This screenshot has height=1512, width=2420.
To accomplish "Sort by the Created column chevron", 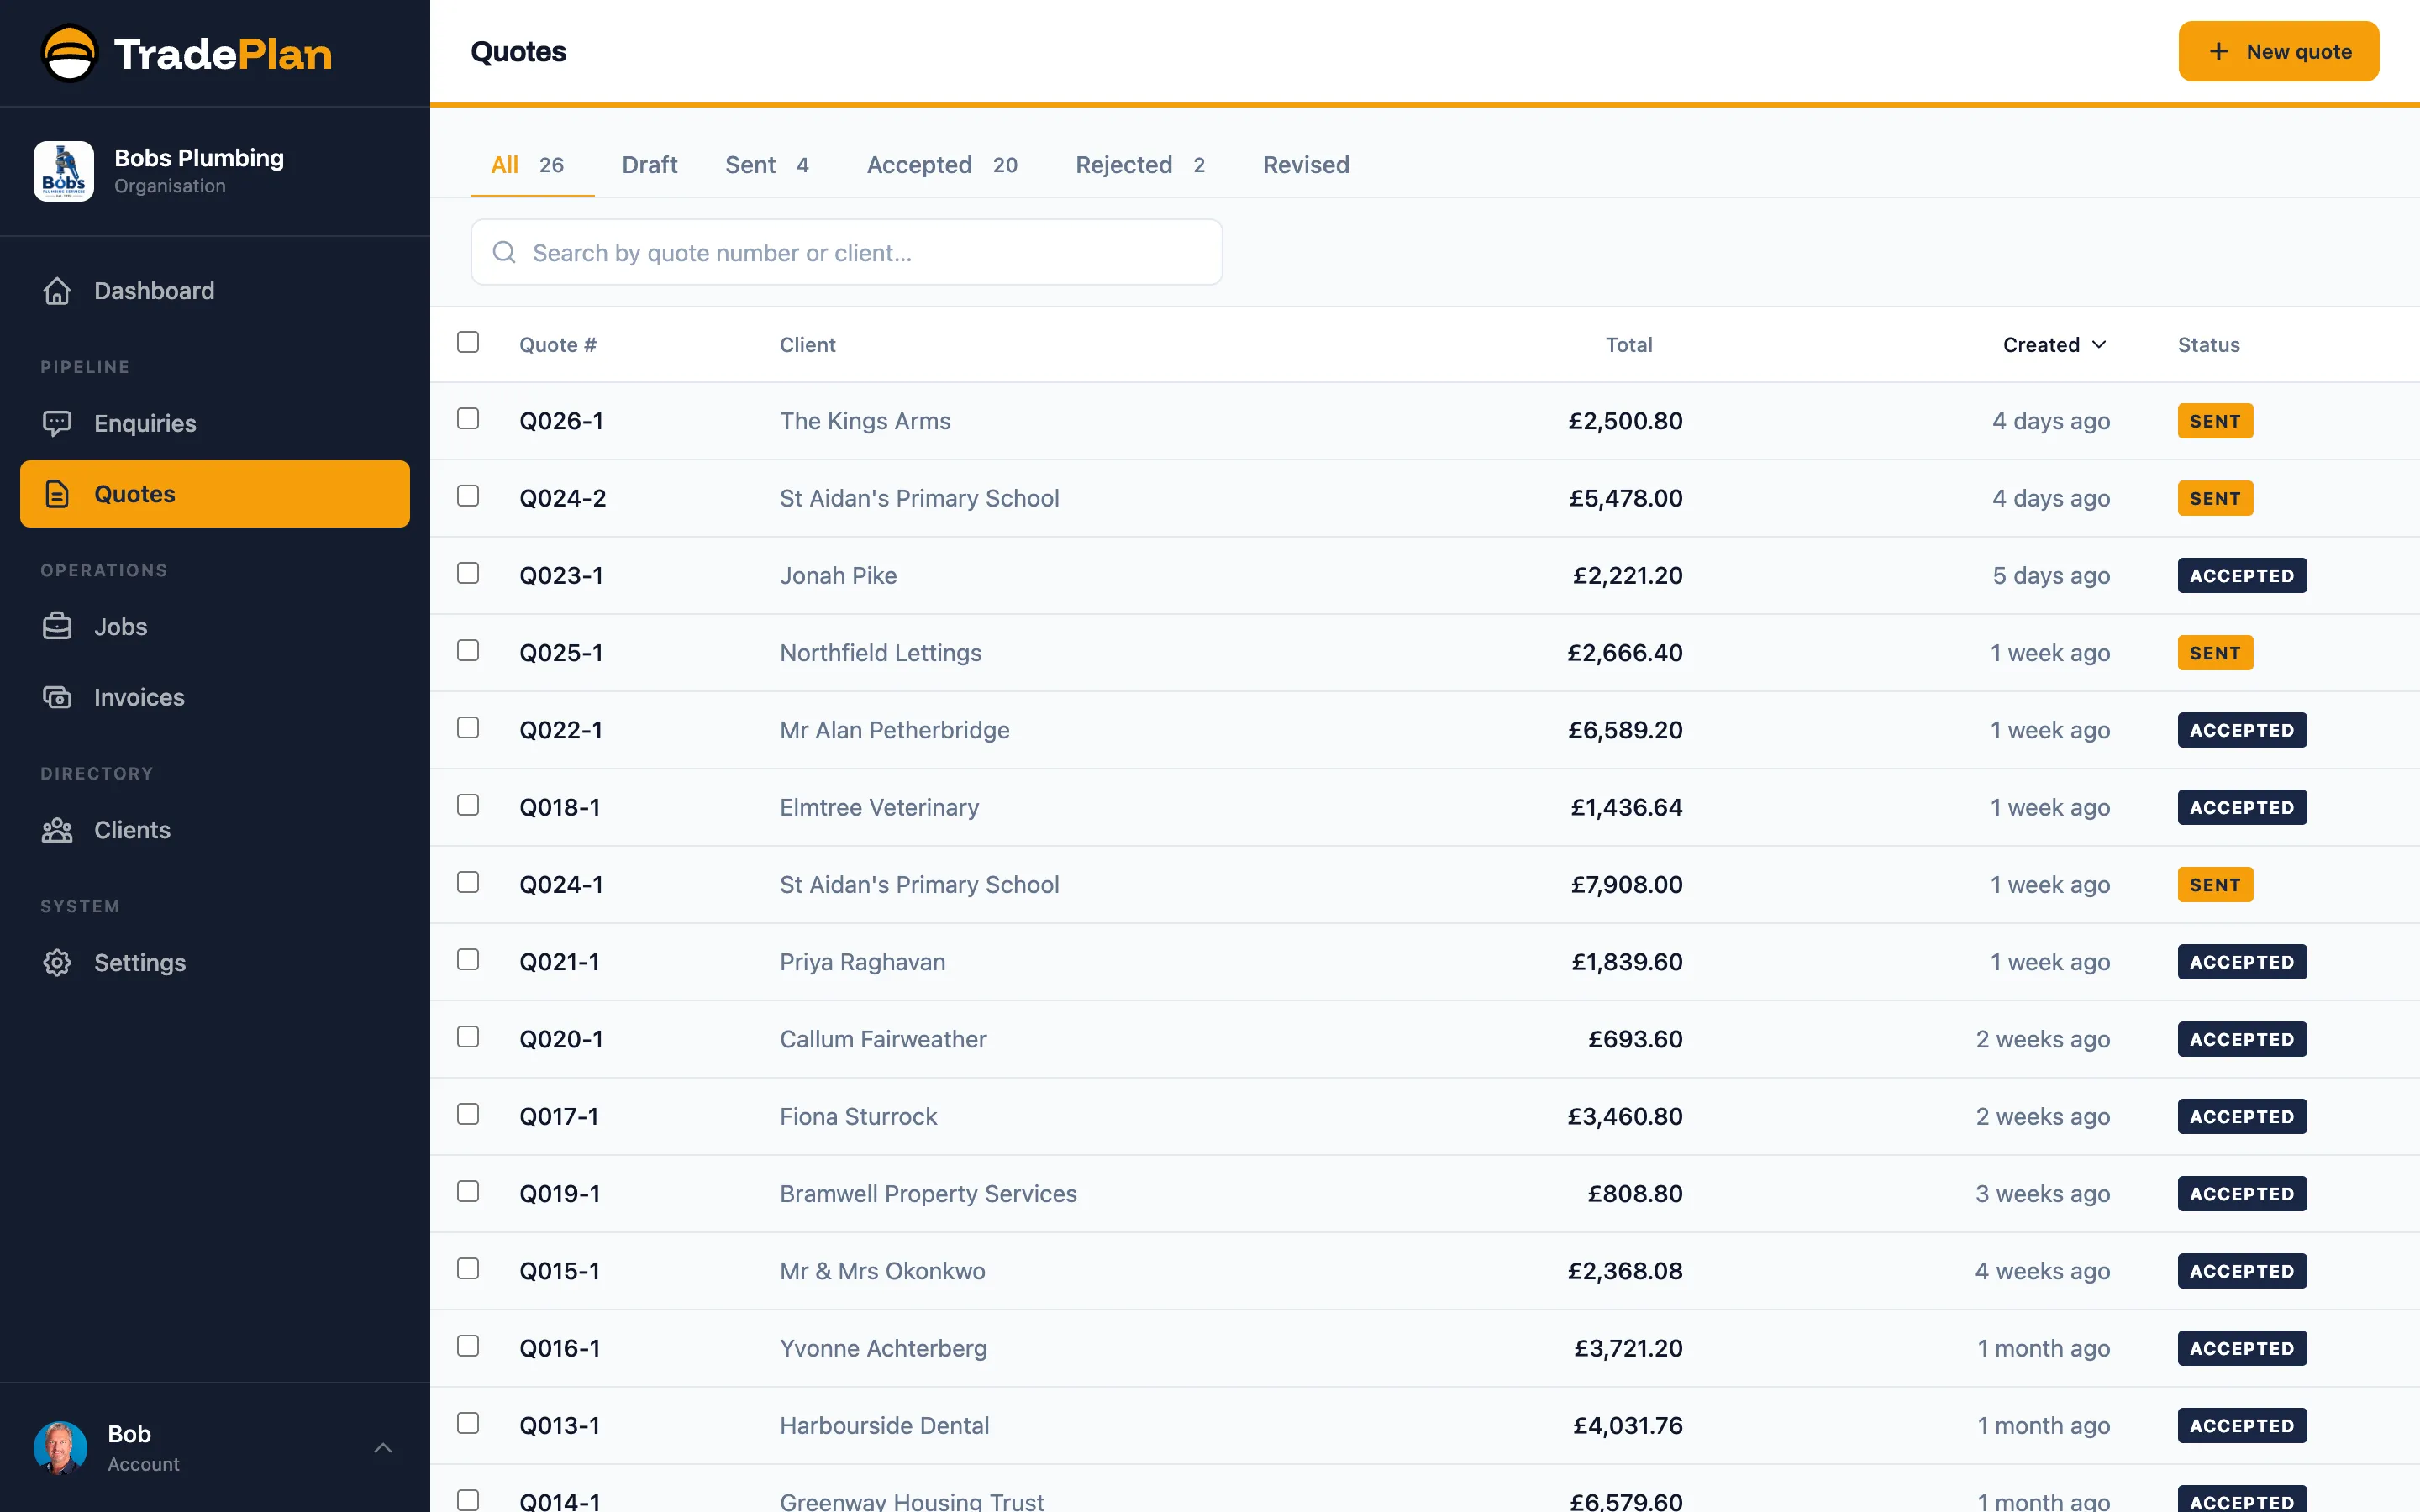I will (2099, 344).
